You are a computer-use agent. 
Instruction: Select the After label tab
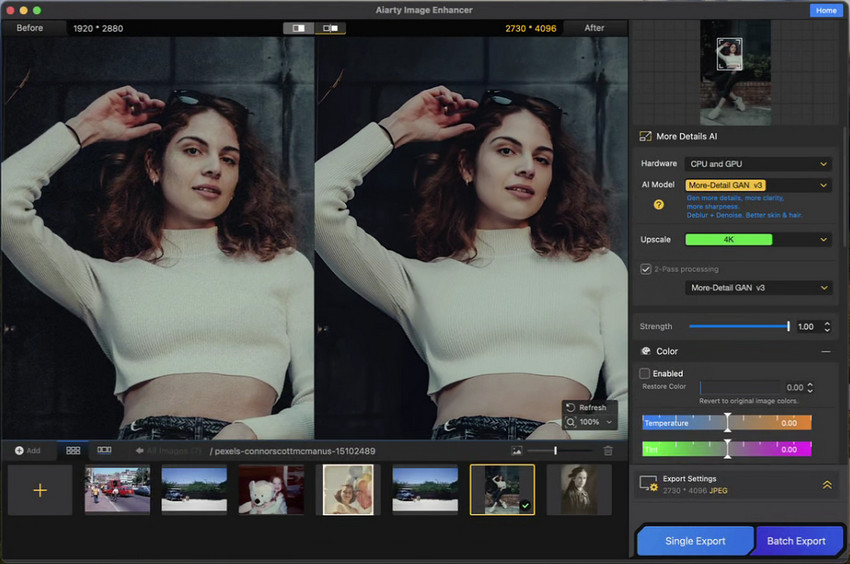click(x=594, y=28)
